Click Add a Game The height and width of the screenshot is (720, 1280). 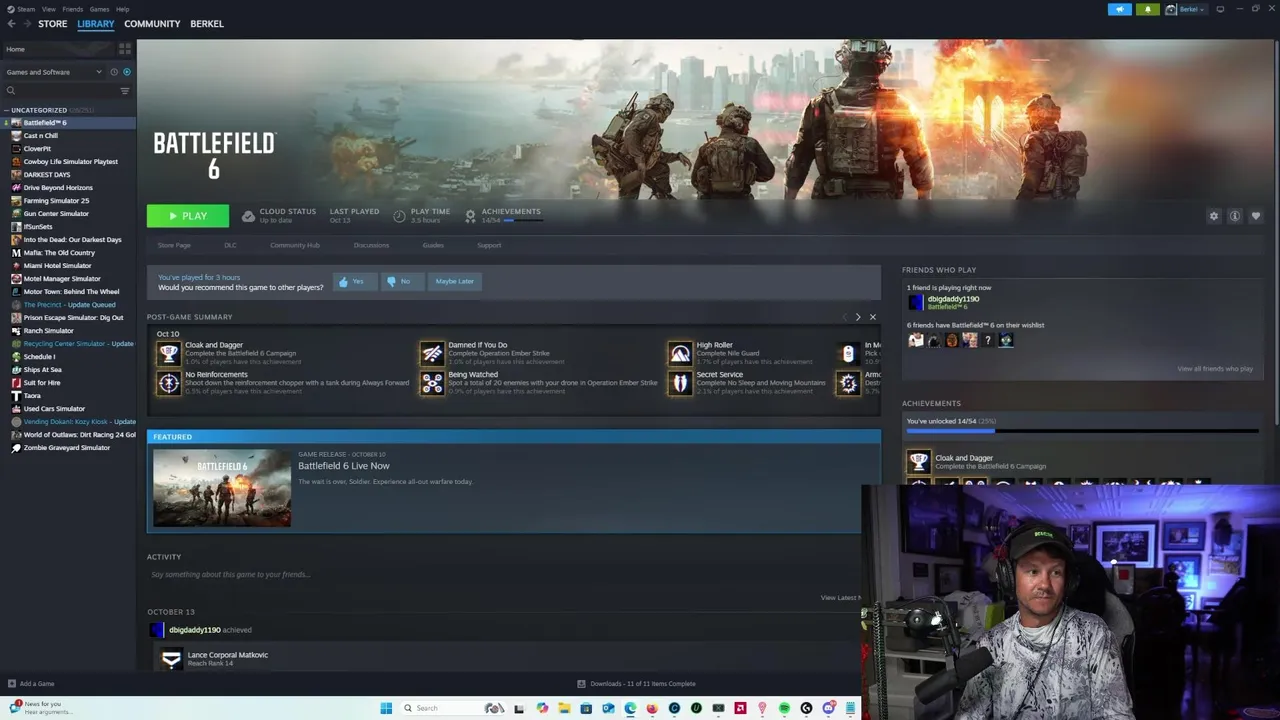tap(31, 684)
